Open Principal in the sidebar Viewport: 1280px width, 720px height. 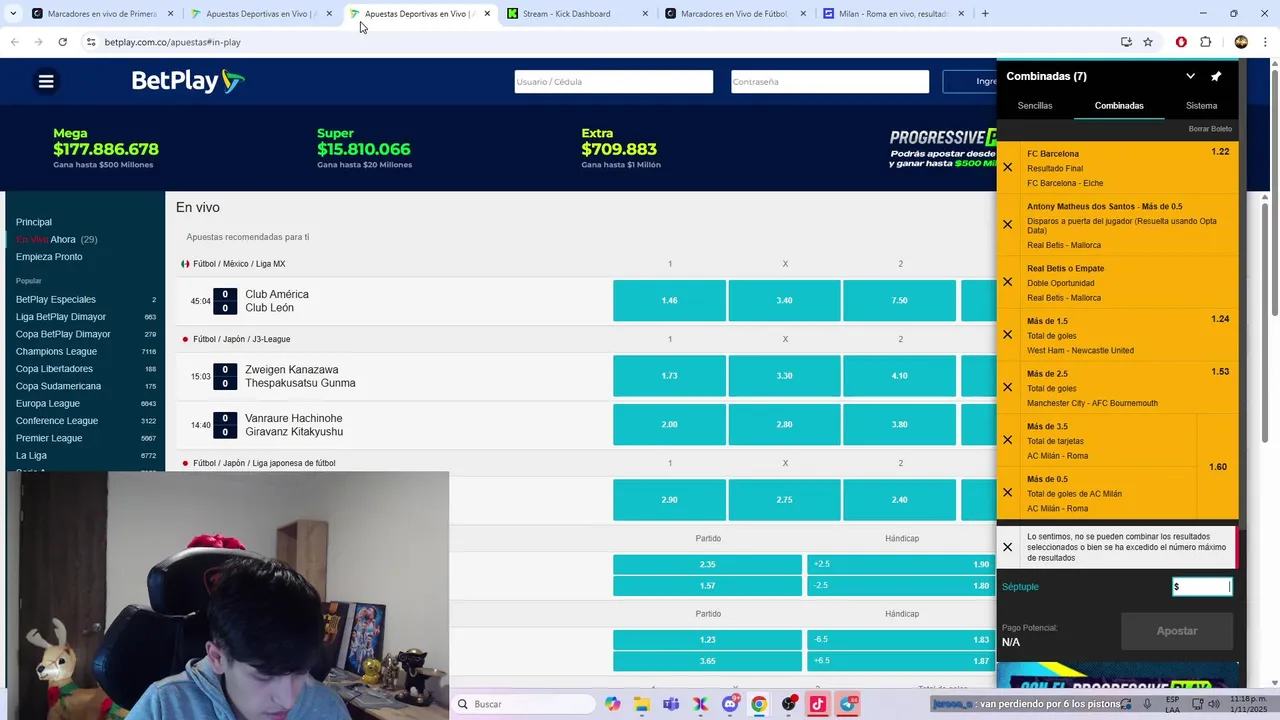(x=34, y=222)
